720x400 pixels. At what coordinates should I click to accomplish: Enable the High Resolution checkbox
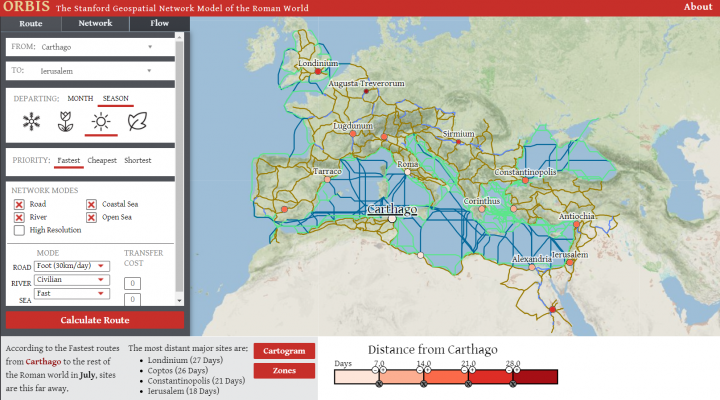[20, 230]
